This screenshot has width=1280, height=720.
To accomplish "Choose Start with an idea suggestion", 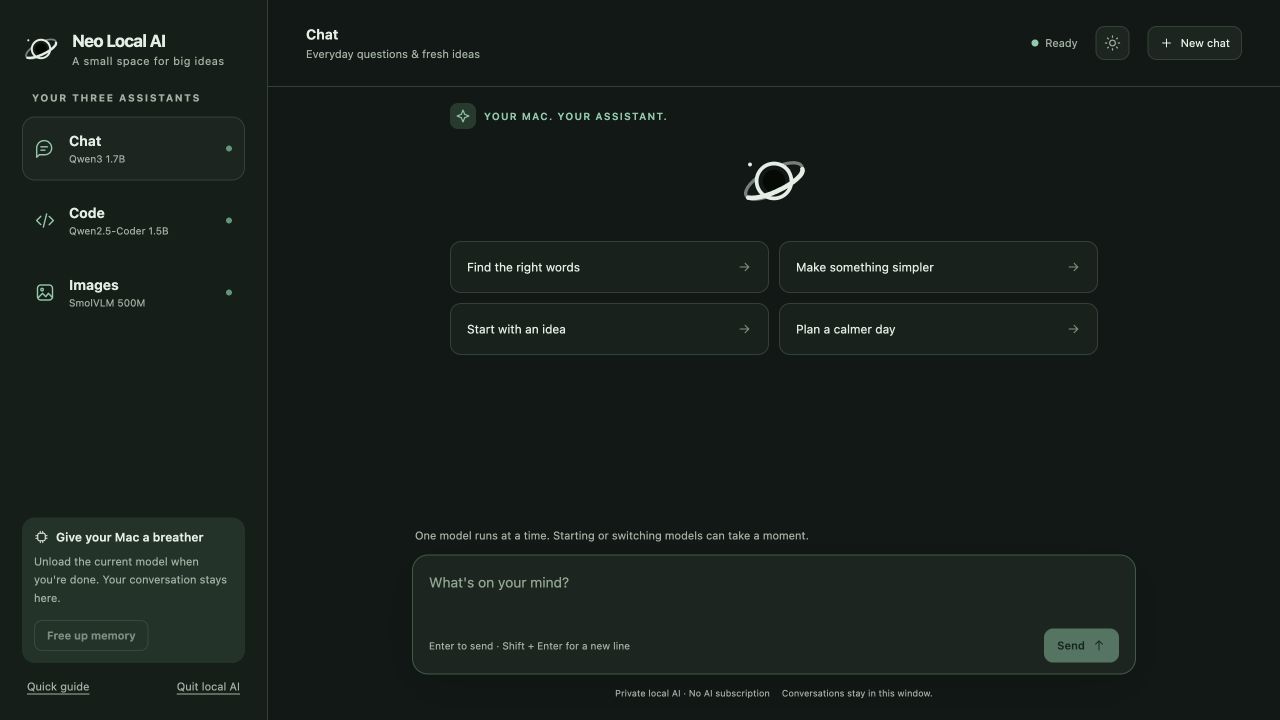I will click(x=609, y=329).
